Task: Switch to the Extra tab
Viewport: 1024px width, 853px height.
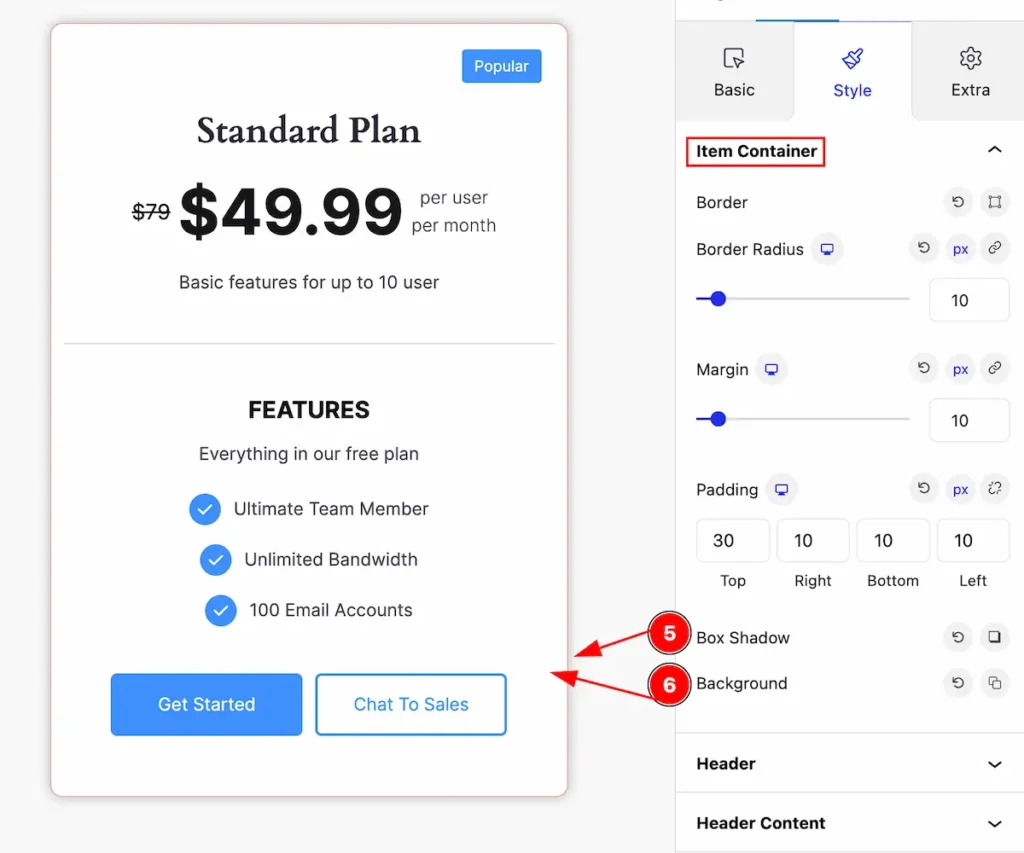Action: point(970,72)
